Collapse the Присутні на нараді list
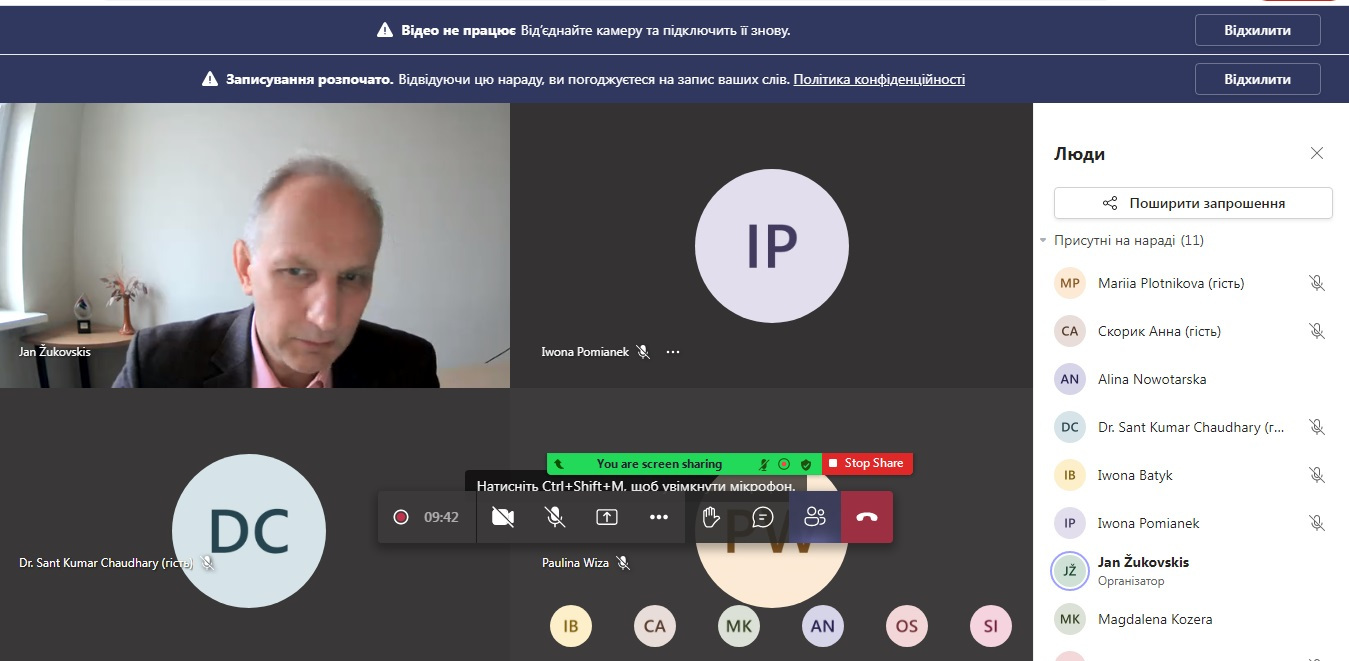Image resolution: width=1349 pixels, height=661 pixels. (x=1044, y=241)
